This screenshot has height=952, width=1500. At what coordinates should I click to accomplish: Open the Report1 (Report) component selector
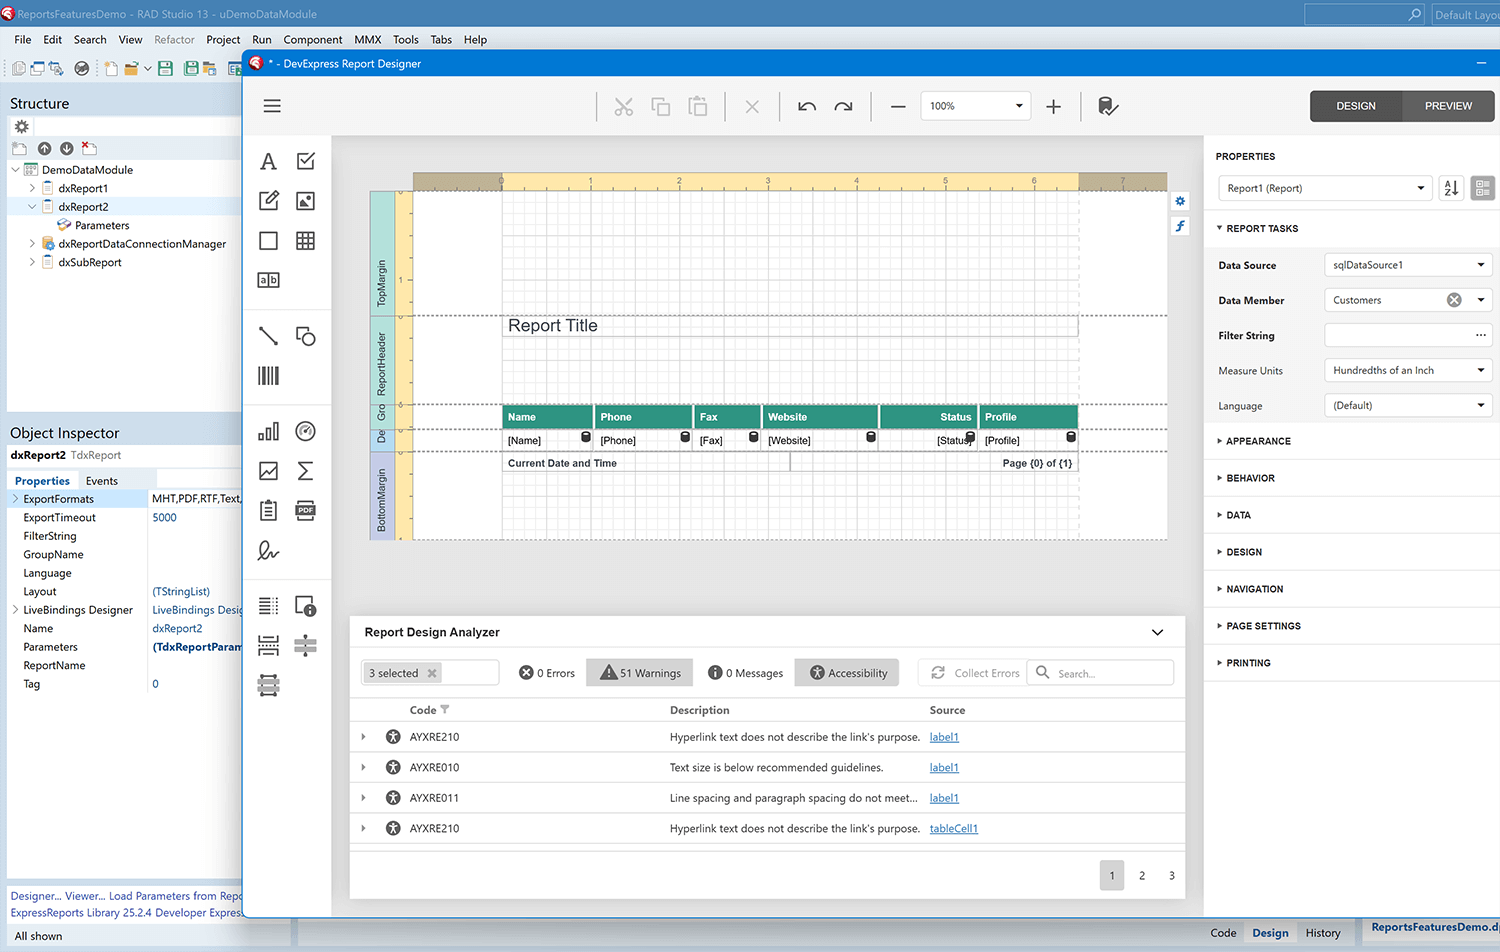coord(1325,188)
